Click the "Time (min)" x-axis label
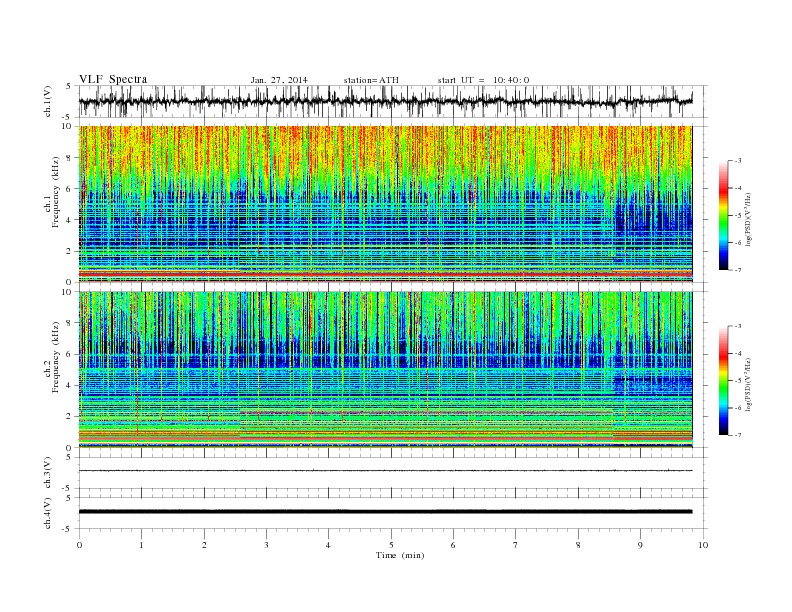The image size is (792, 612). (x=400, y=555)
